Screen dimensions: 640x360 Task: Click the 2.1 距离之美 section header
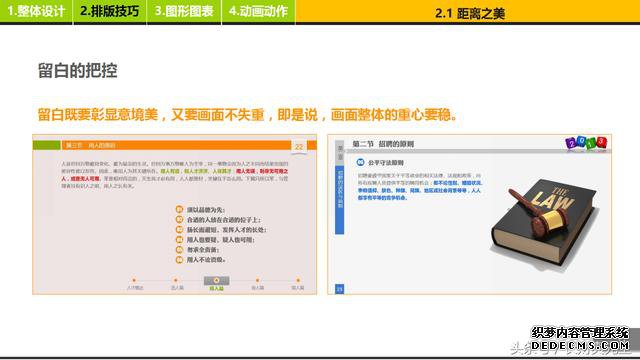pos(469,13)
